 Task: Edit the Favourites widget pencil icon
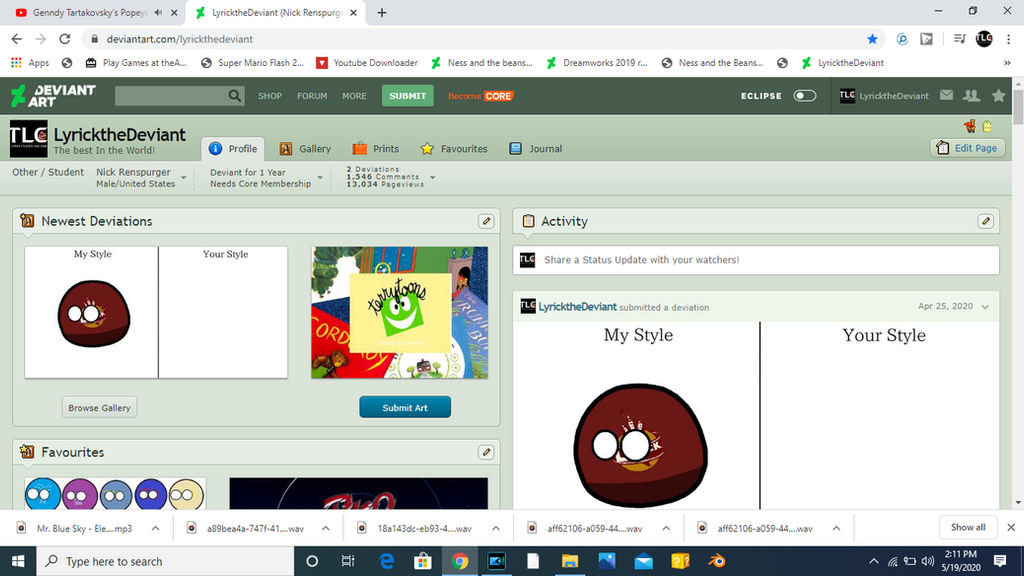[x=486, y=452]
